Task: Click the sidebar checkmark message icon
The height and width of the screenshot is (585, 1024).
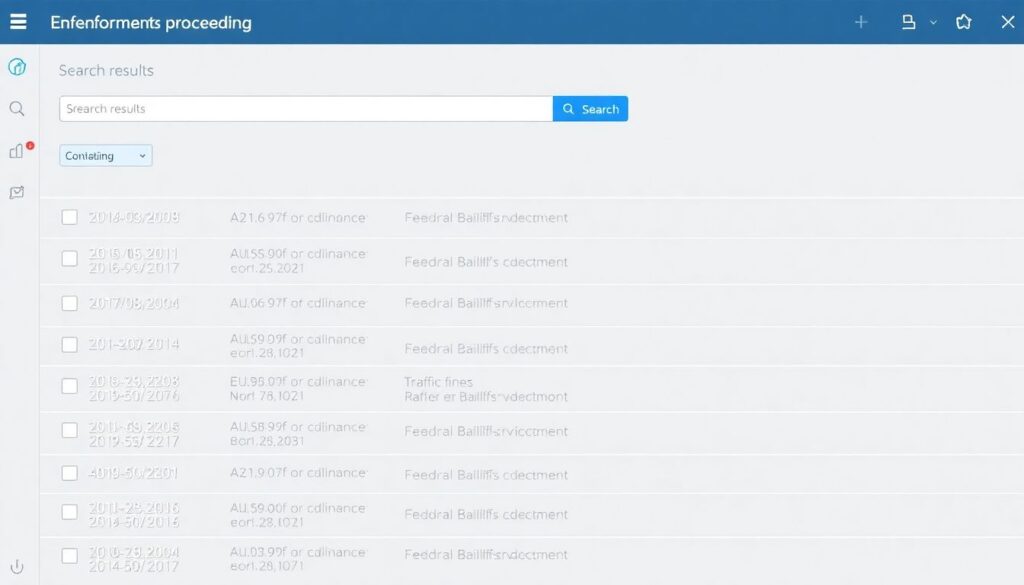Action: click(x=17, y=193)
